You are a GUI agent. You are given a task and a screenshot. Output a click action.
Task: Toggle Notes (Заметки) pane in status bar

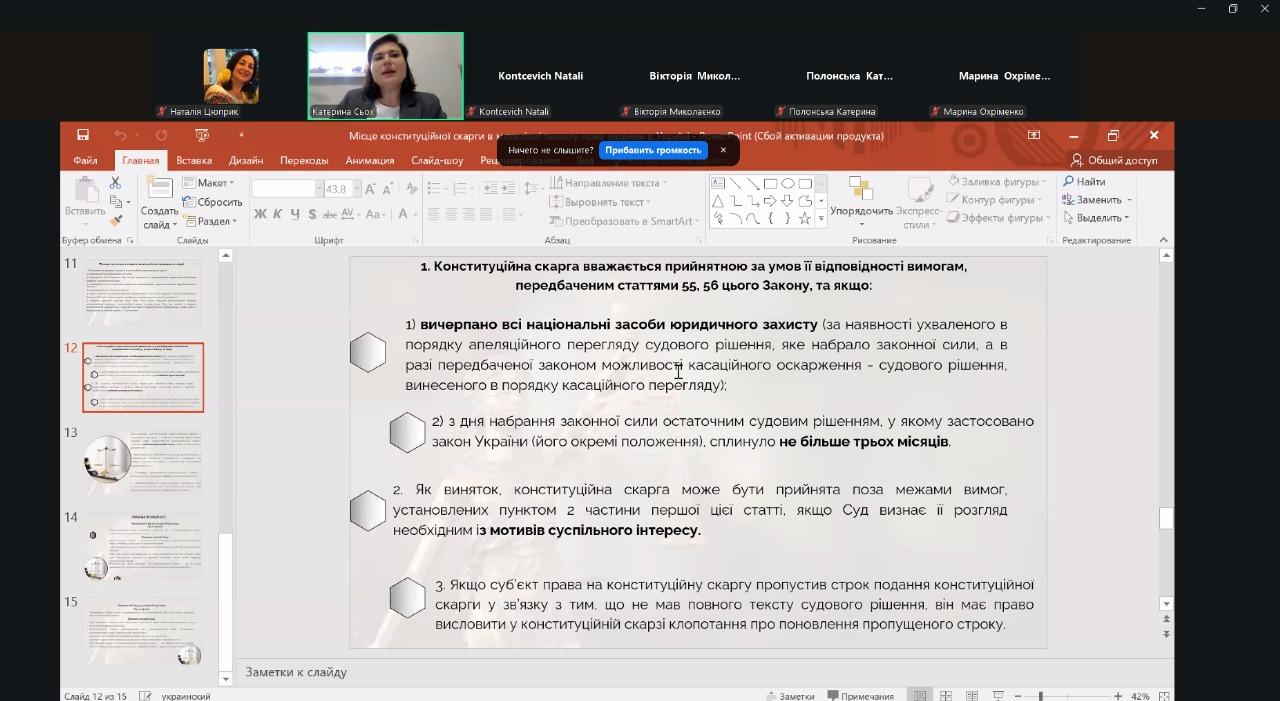[790, 696]
